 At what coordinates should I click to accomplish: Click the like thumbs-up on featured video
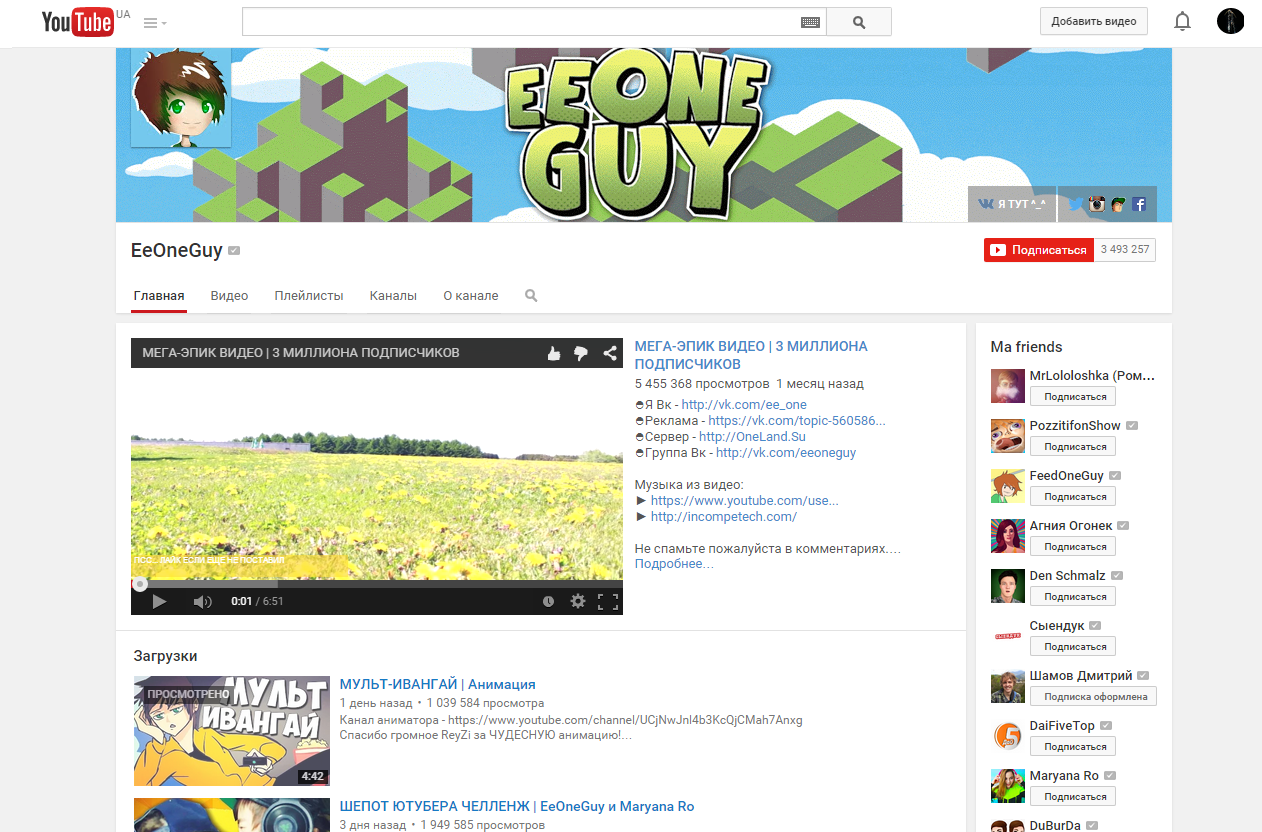click(x=553, y=353)
